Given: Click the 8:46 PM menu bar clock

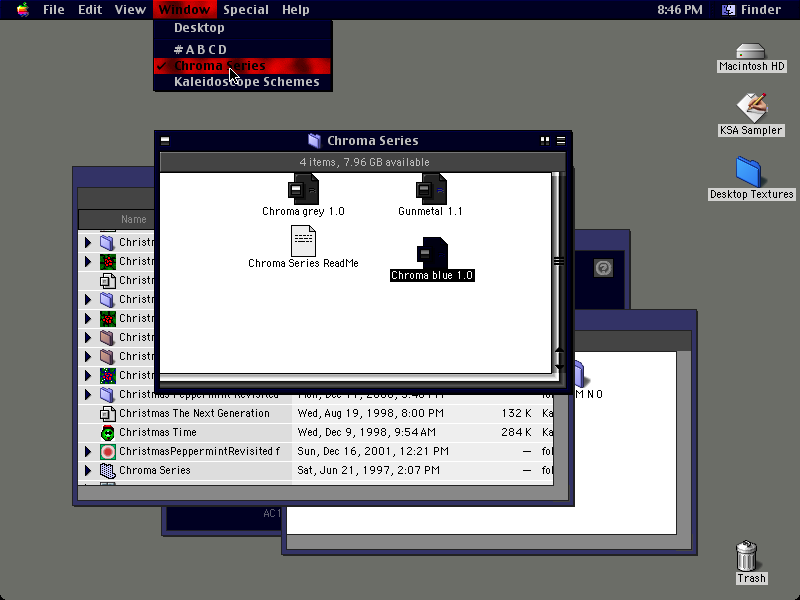Looking at the screenshot, I should [x=680, y=10].
